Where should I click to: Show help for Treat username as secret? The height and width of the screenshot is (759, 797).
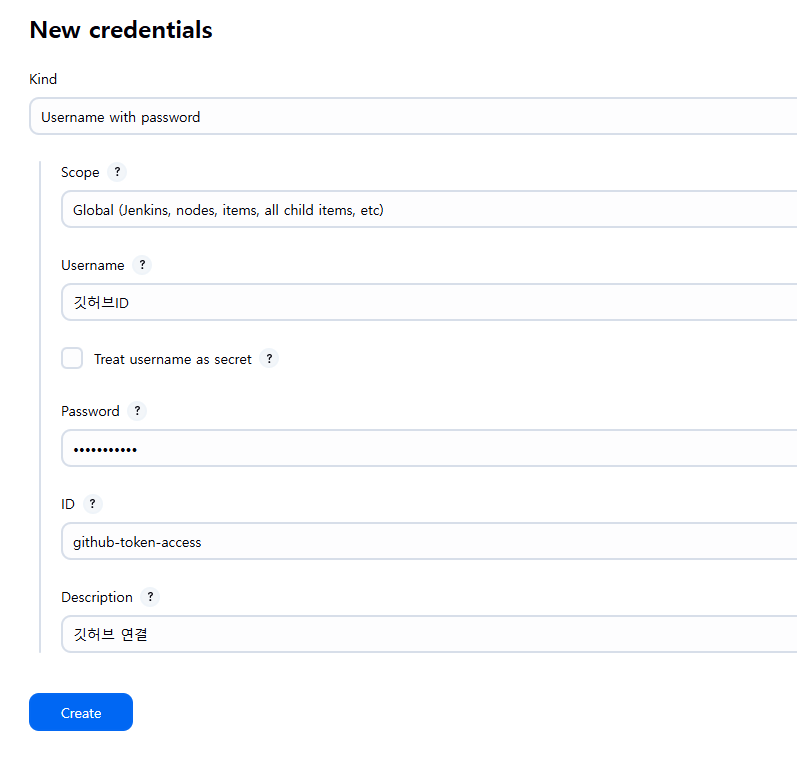269,359
